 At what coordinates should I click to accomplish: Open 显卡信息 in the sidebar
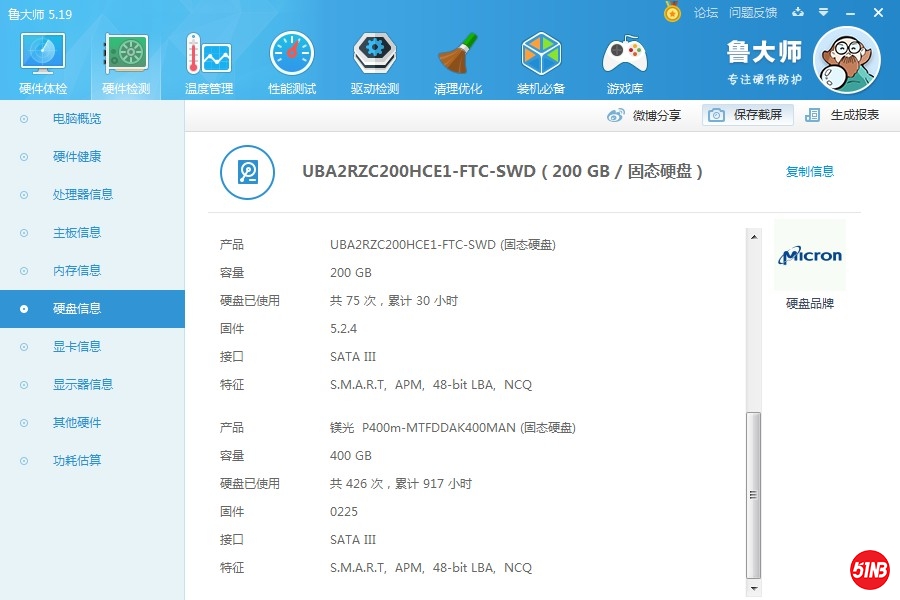77,347
